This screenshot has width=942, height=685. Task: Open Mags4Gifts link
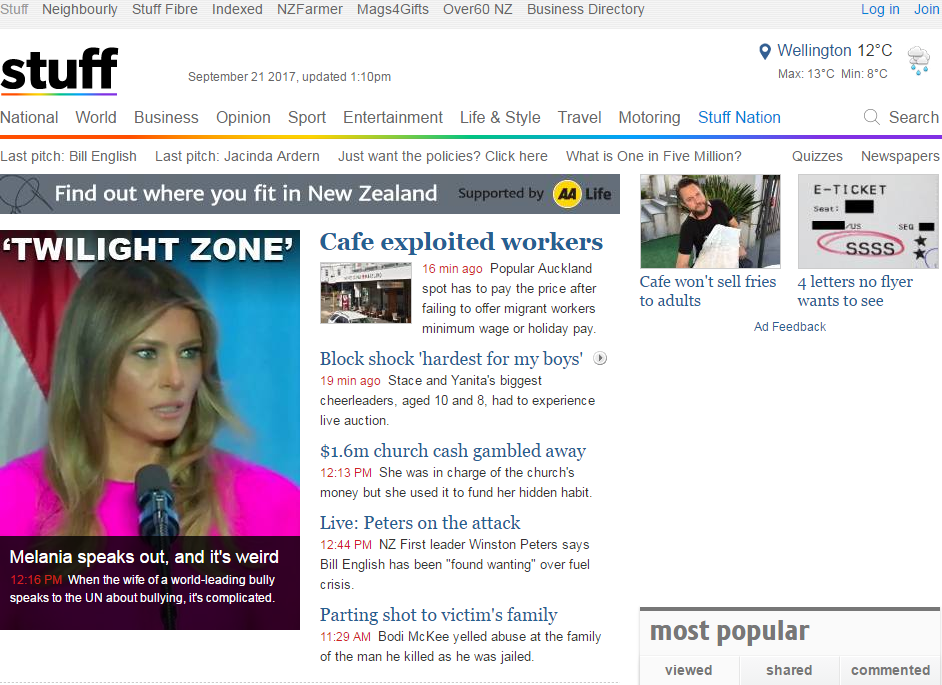pyautogui.click(x=393, y=10)
